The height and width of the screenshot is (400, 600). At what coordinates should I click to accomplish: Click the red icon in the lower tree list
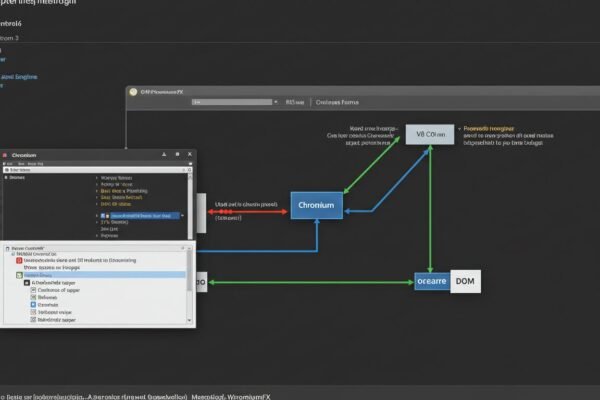pyautogui.click(x=19, y=260)
